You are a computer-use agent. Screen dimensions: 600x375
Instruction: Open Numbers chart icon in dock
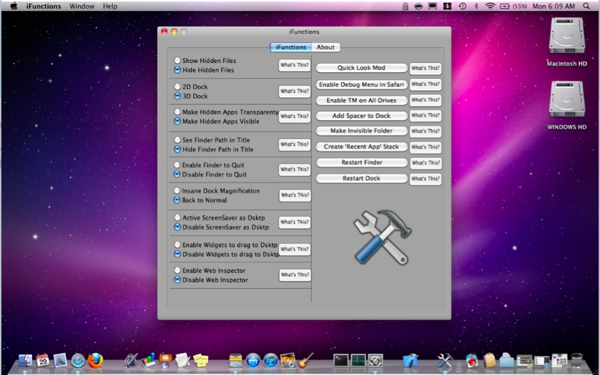[148, 360]
